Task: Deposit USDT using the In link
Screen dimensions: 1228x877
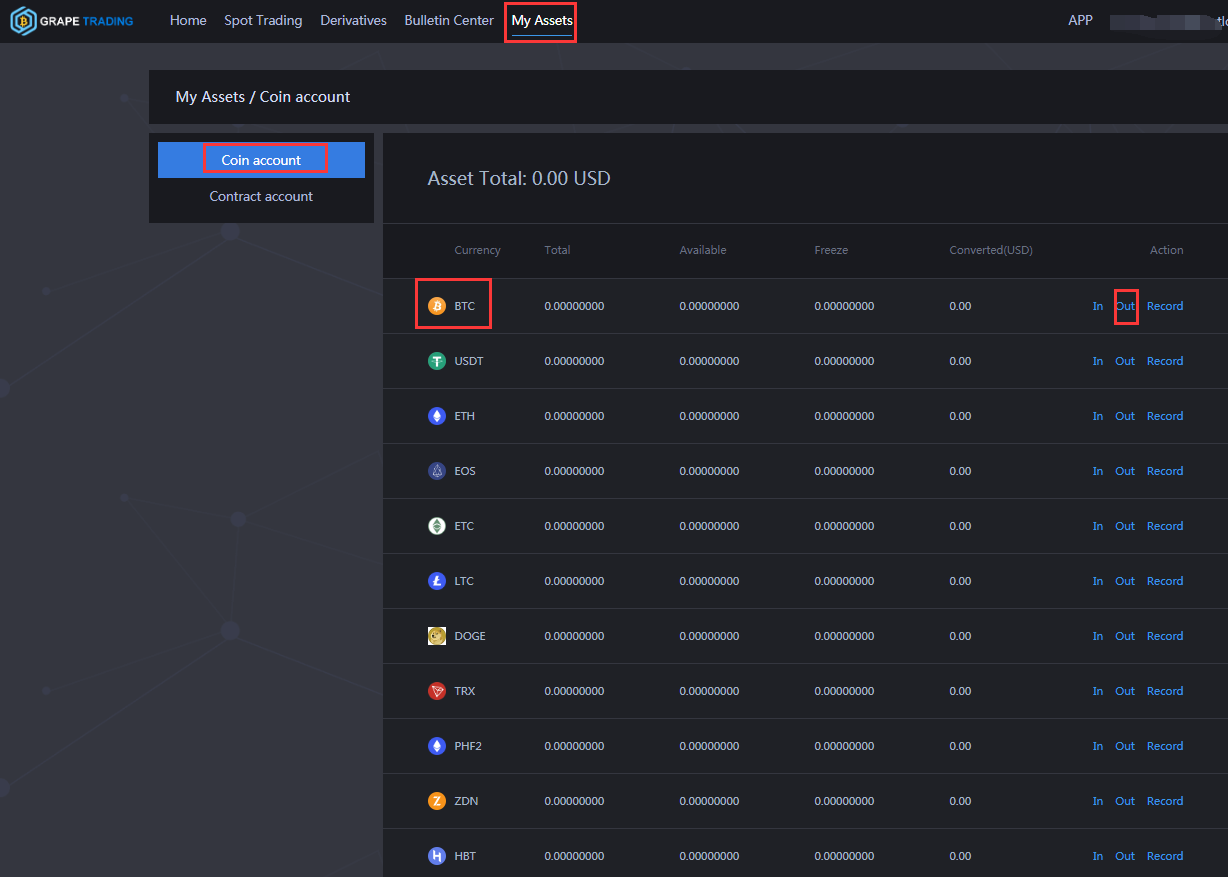Action: (x=1098, y=361)
